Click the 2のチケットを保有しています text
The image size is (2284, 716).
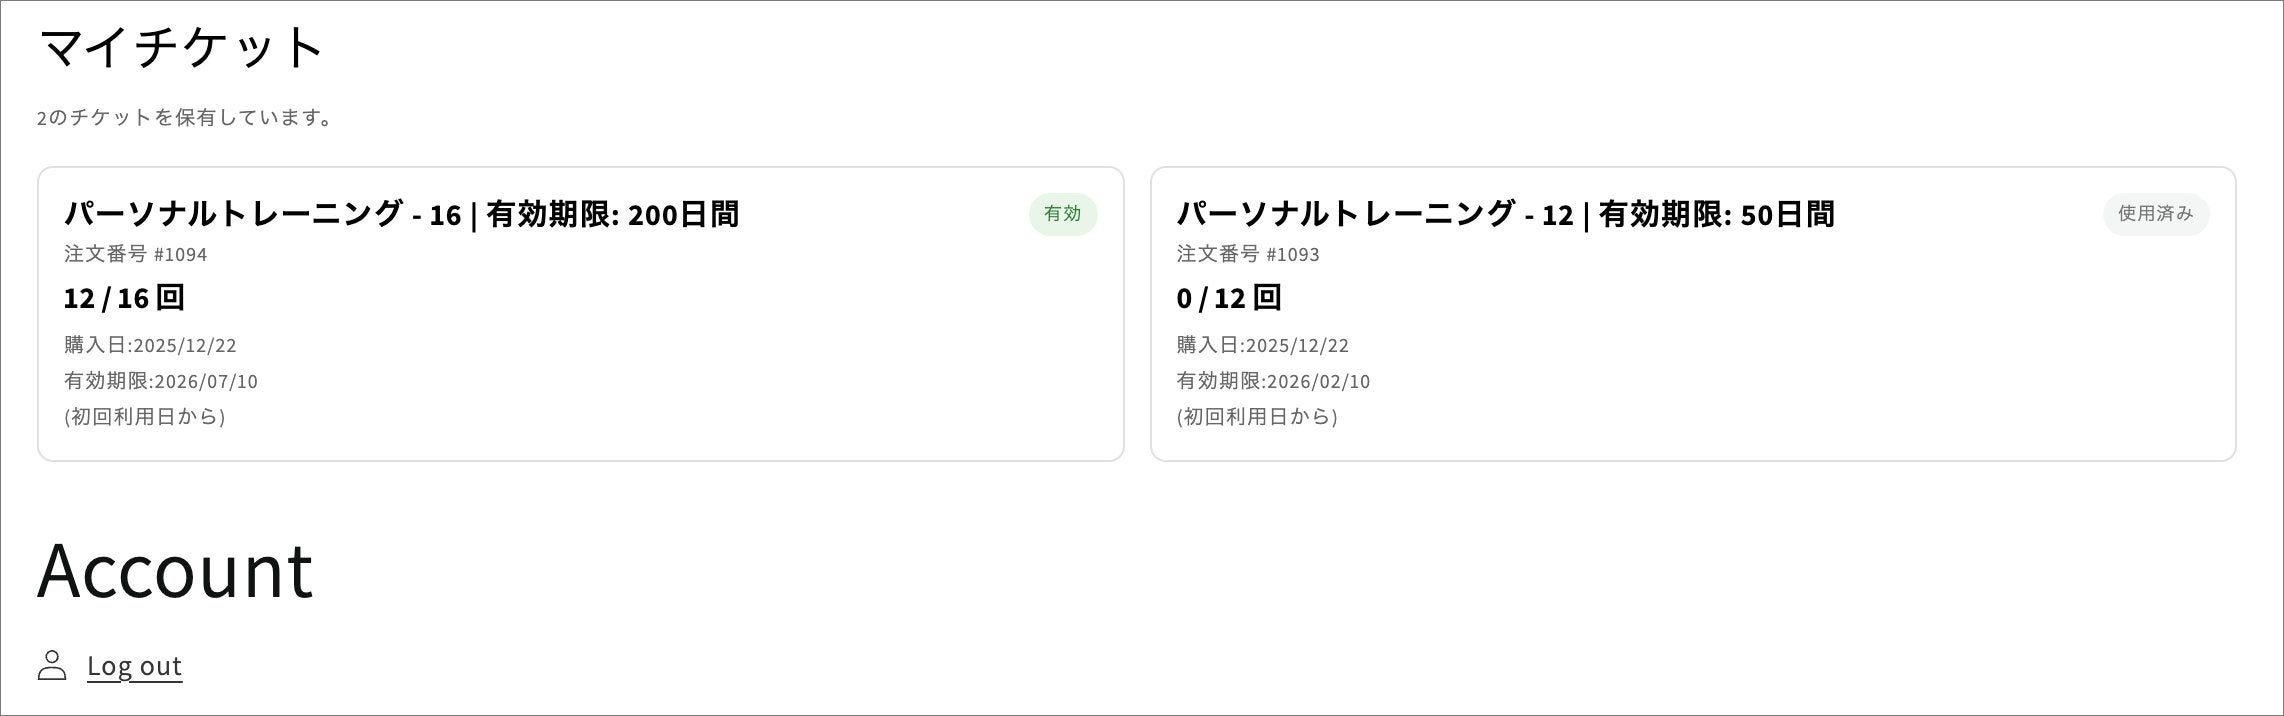(186, 118)
